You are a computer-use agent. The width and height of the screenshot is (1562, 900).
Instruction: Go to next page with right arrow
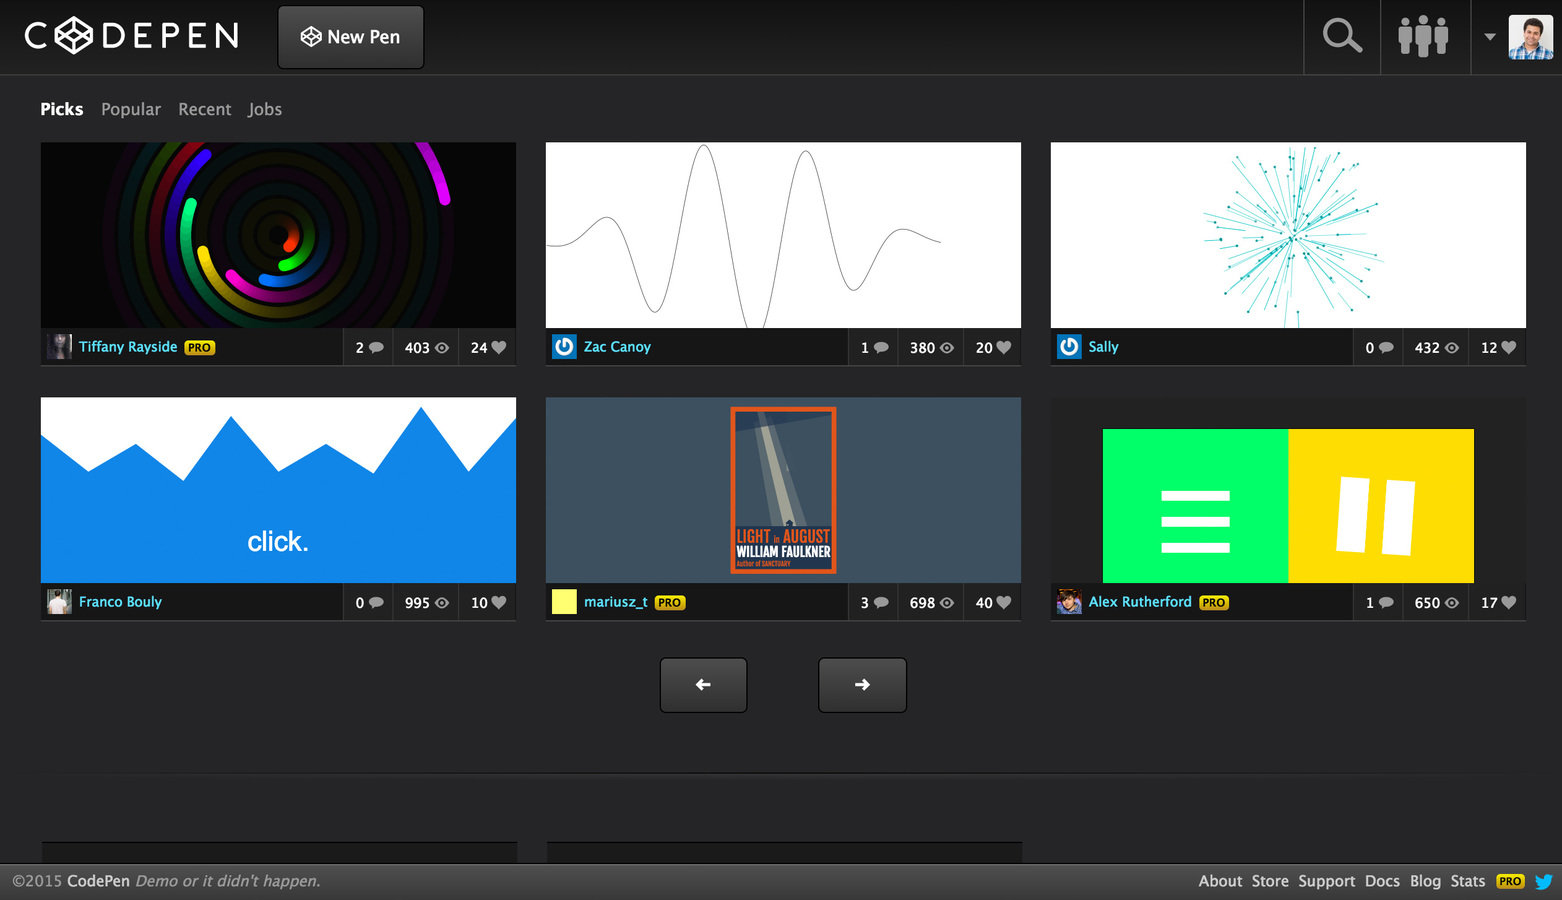(x=862, y=685)
